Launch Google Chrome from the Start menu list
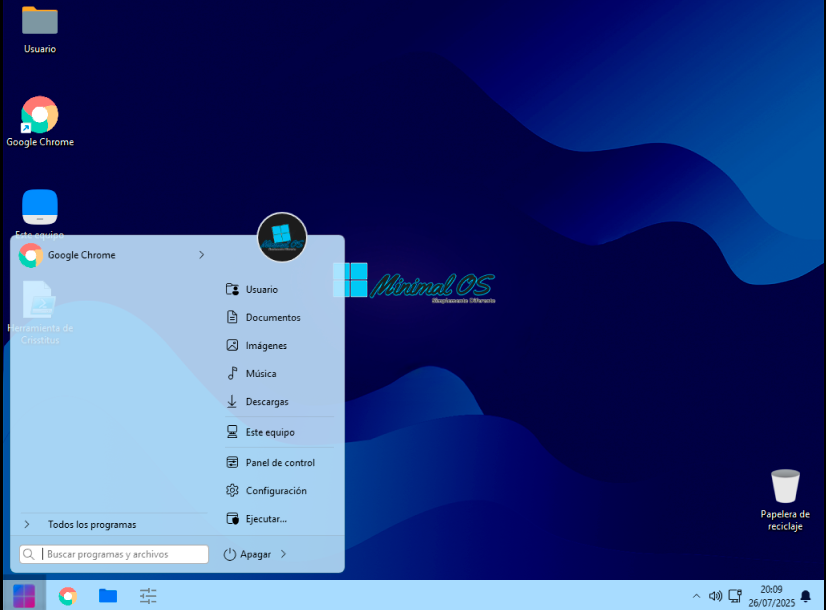This screenshot has width=826, height=610. point(112,255)
